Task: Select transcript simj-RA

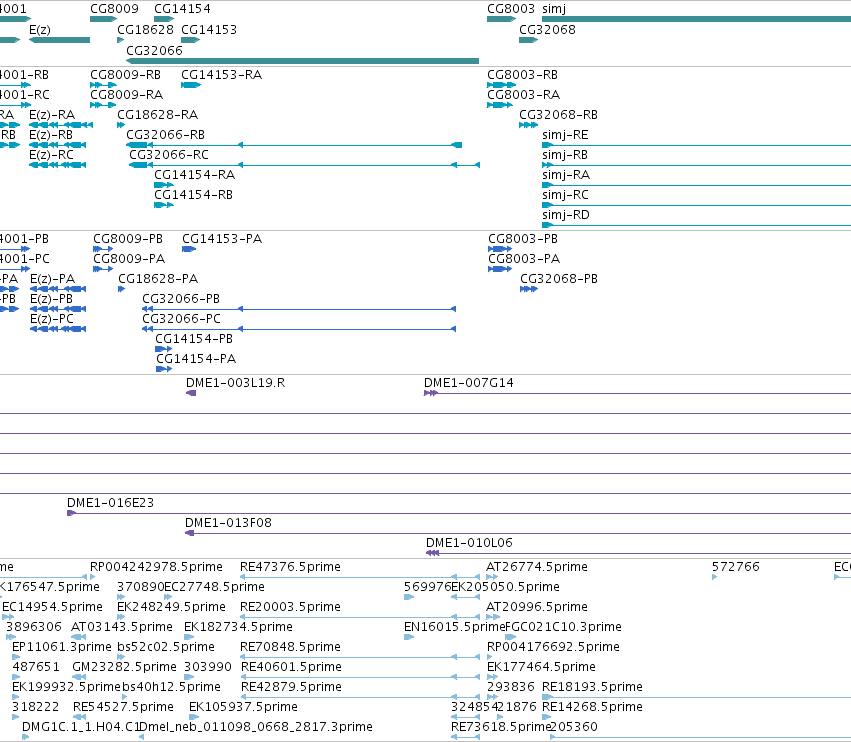Action: (566, 175)
